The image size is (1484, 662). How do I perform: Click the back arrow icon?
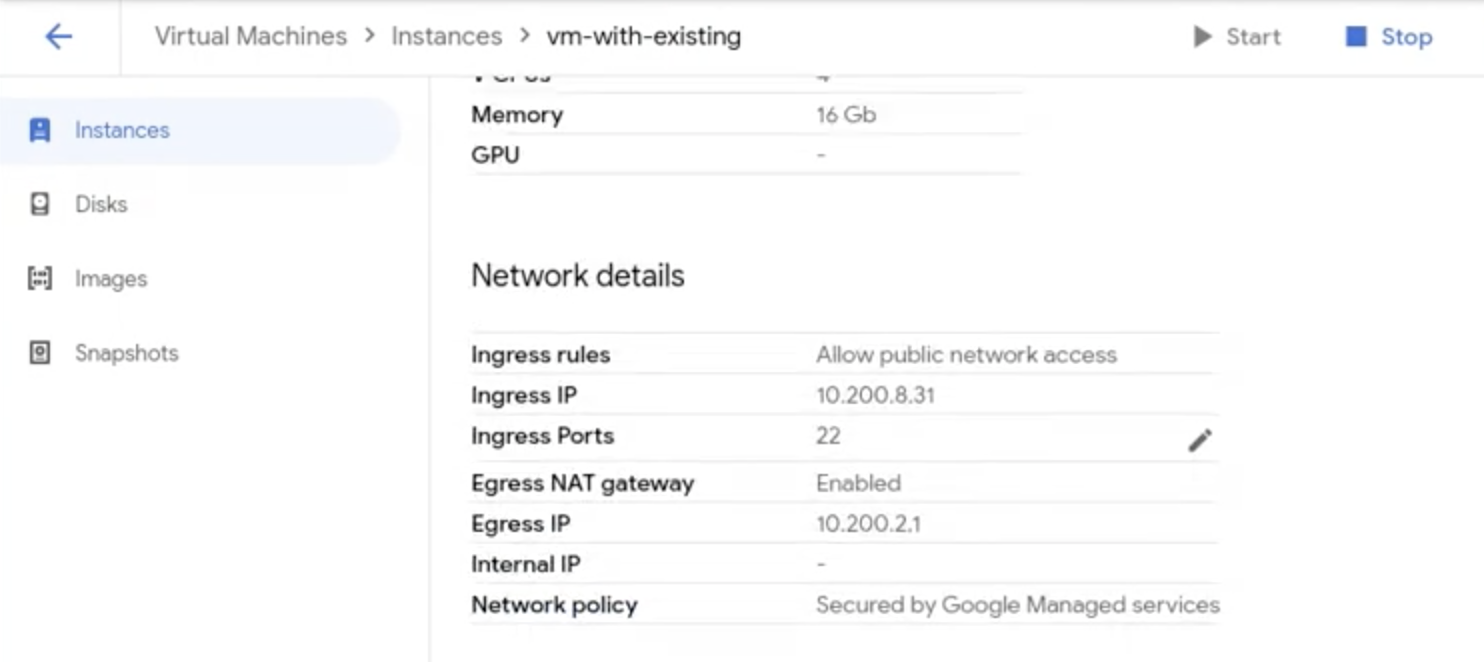[x=58, y=36]
